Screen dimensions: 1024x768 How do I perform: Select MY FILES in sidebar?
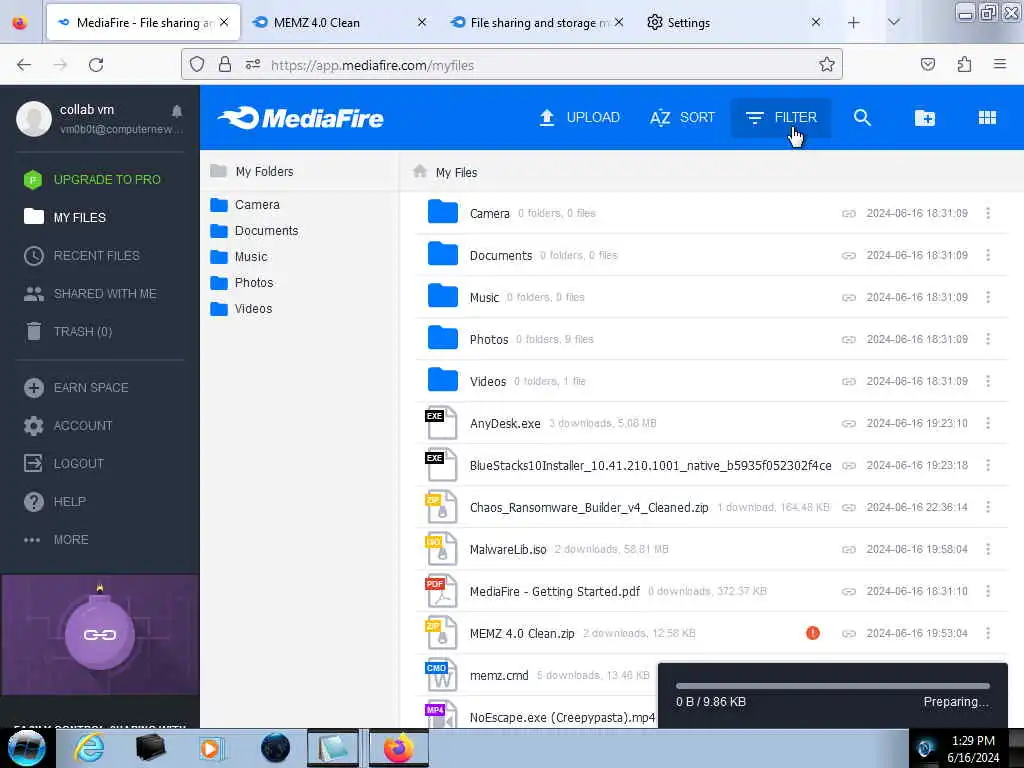point(65,217)
